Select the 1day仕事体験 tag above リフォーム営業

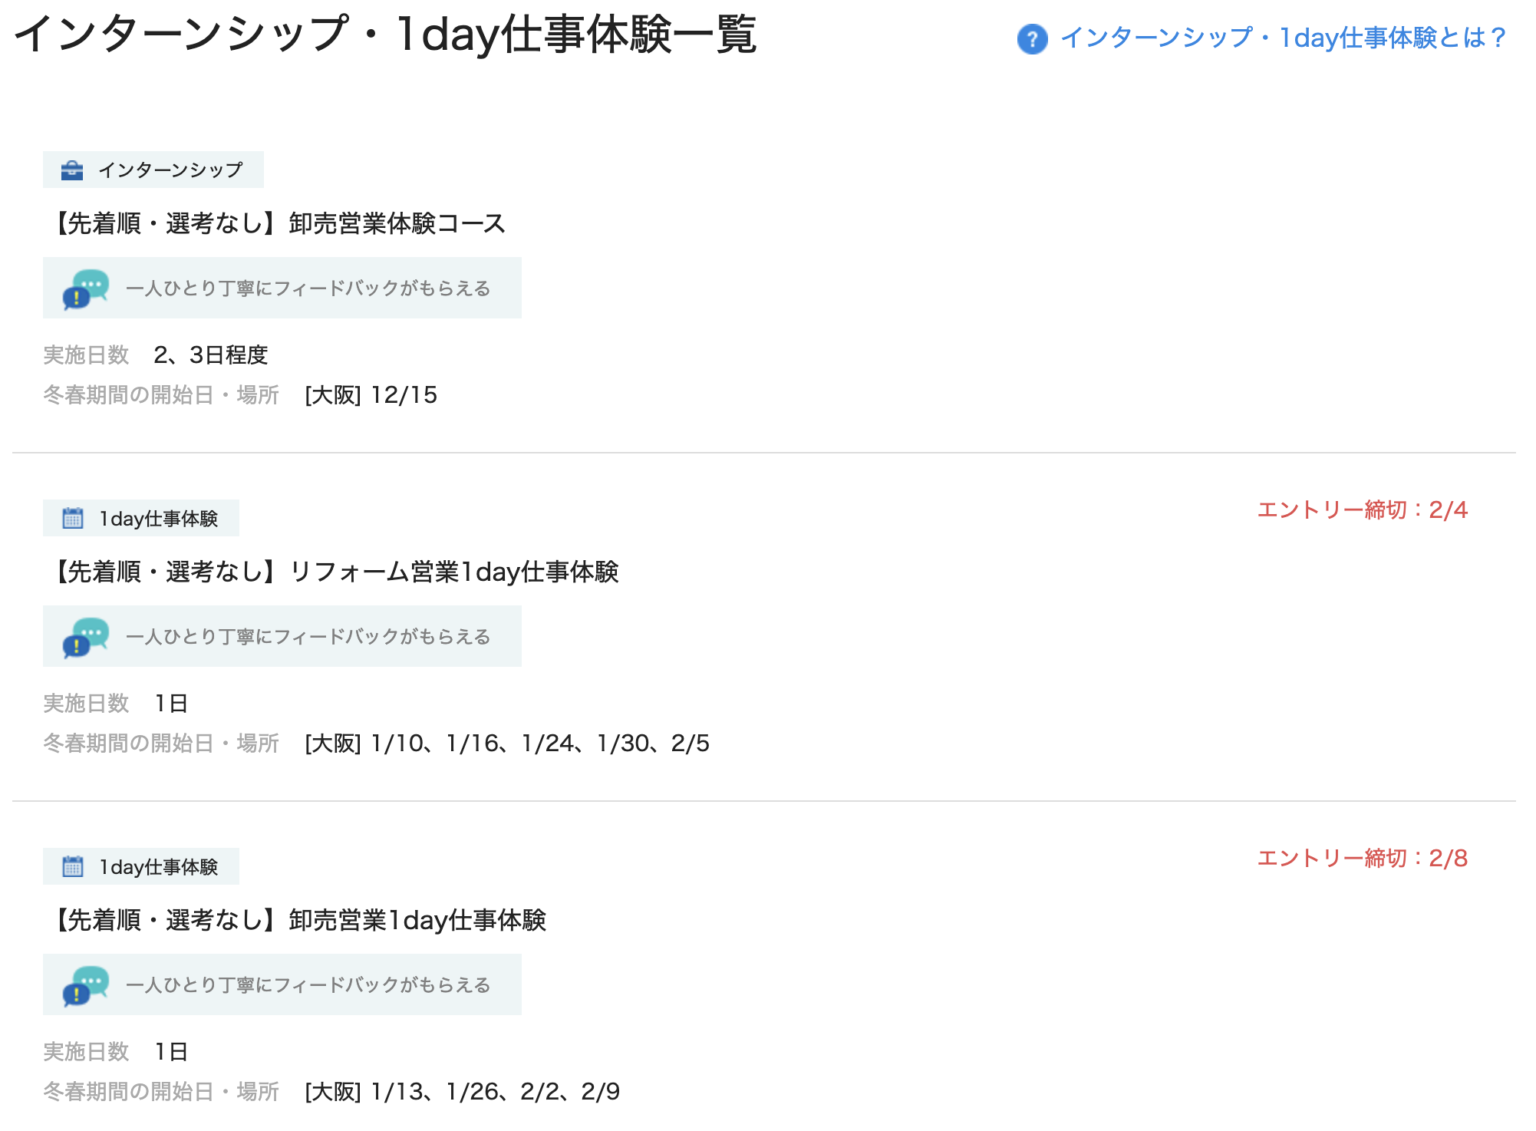coord(158,518)
